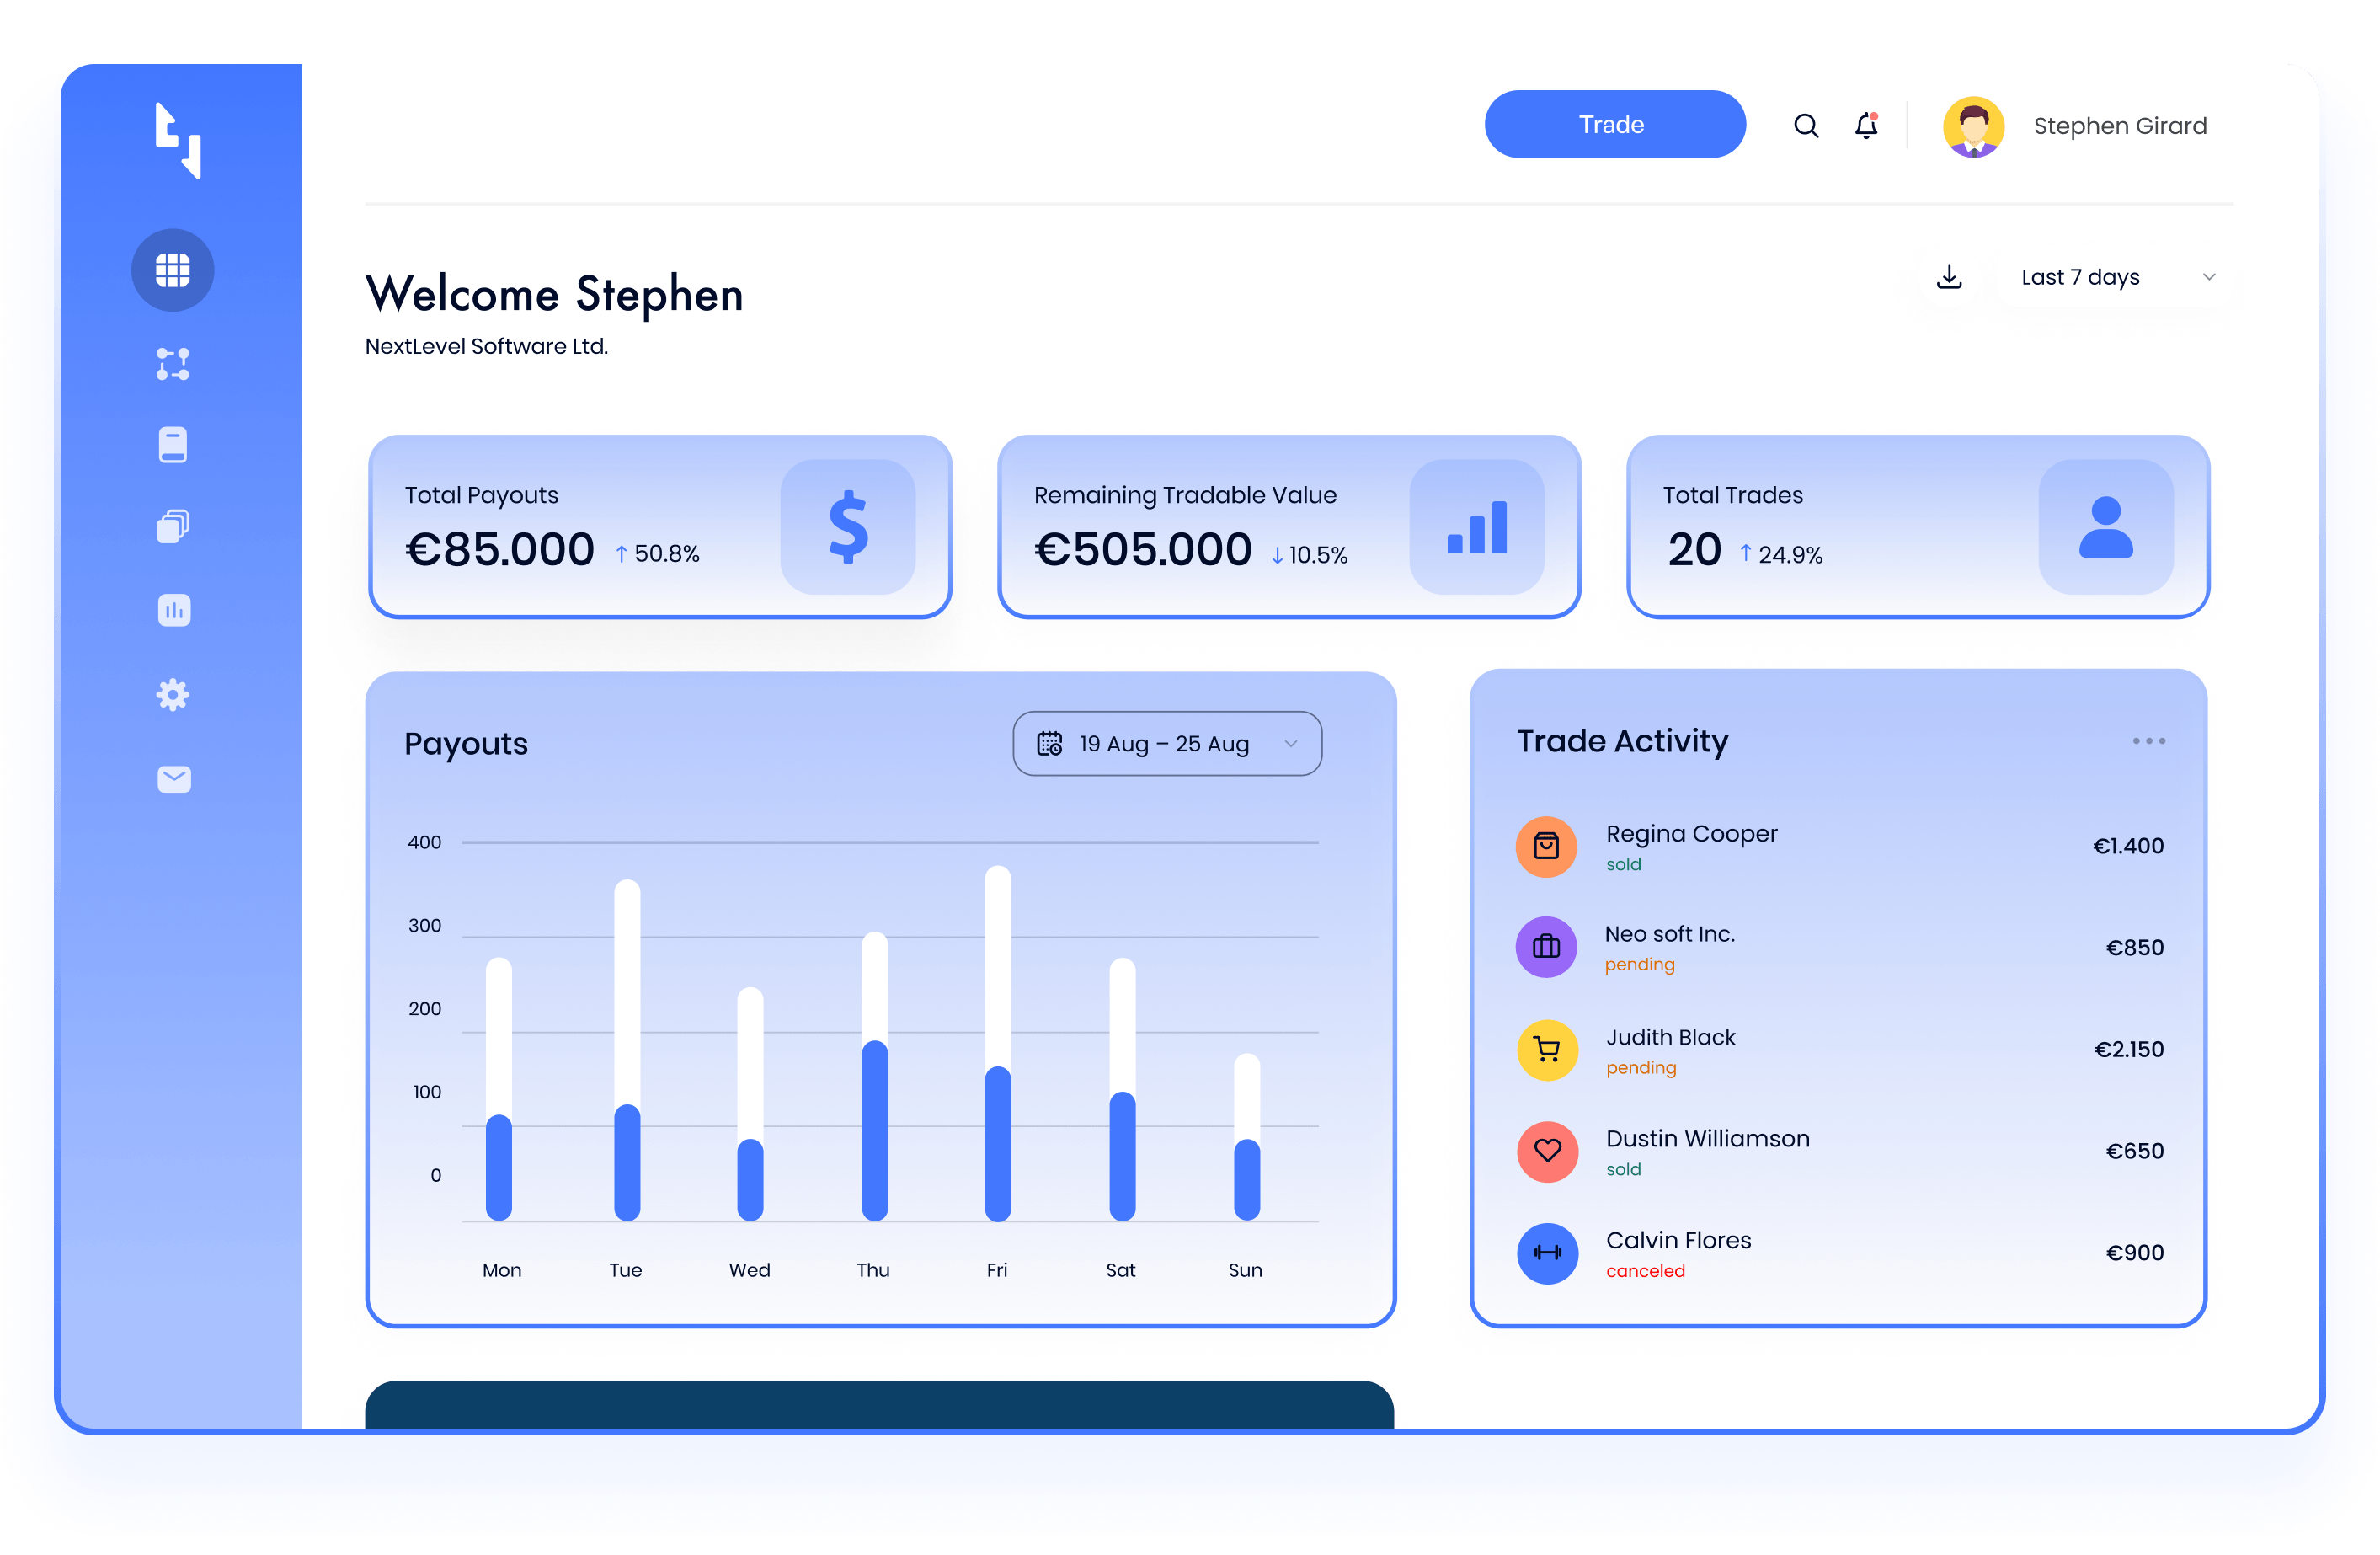This screenshot has width=2380, height=1555.
Task: Click Stephen Girard's avatar picture
Action: [1972, 126]
